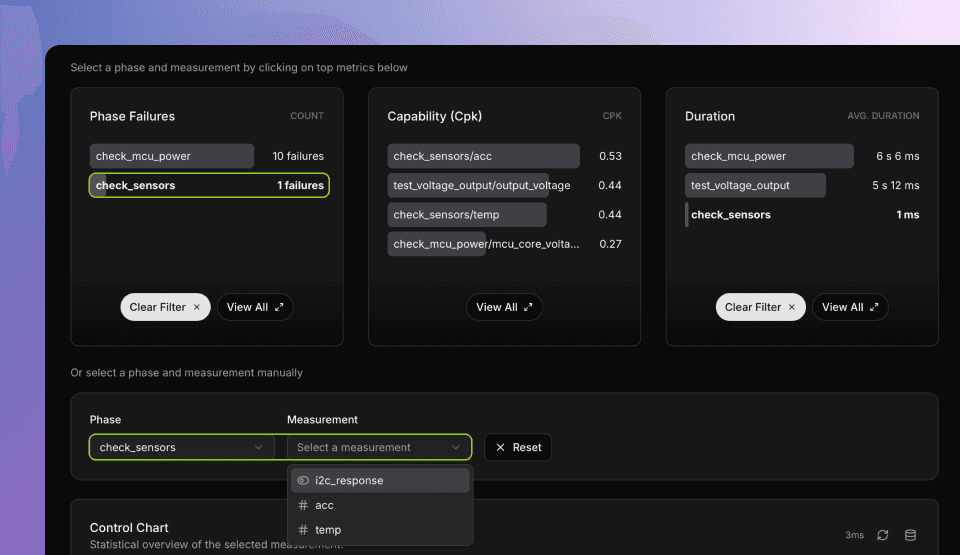Click expand arrows icon in Duration View All
The width and height of the screenshot is (960, 555).
[874, 307]
